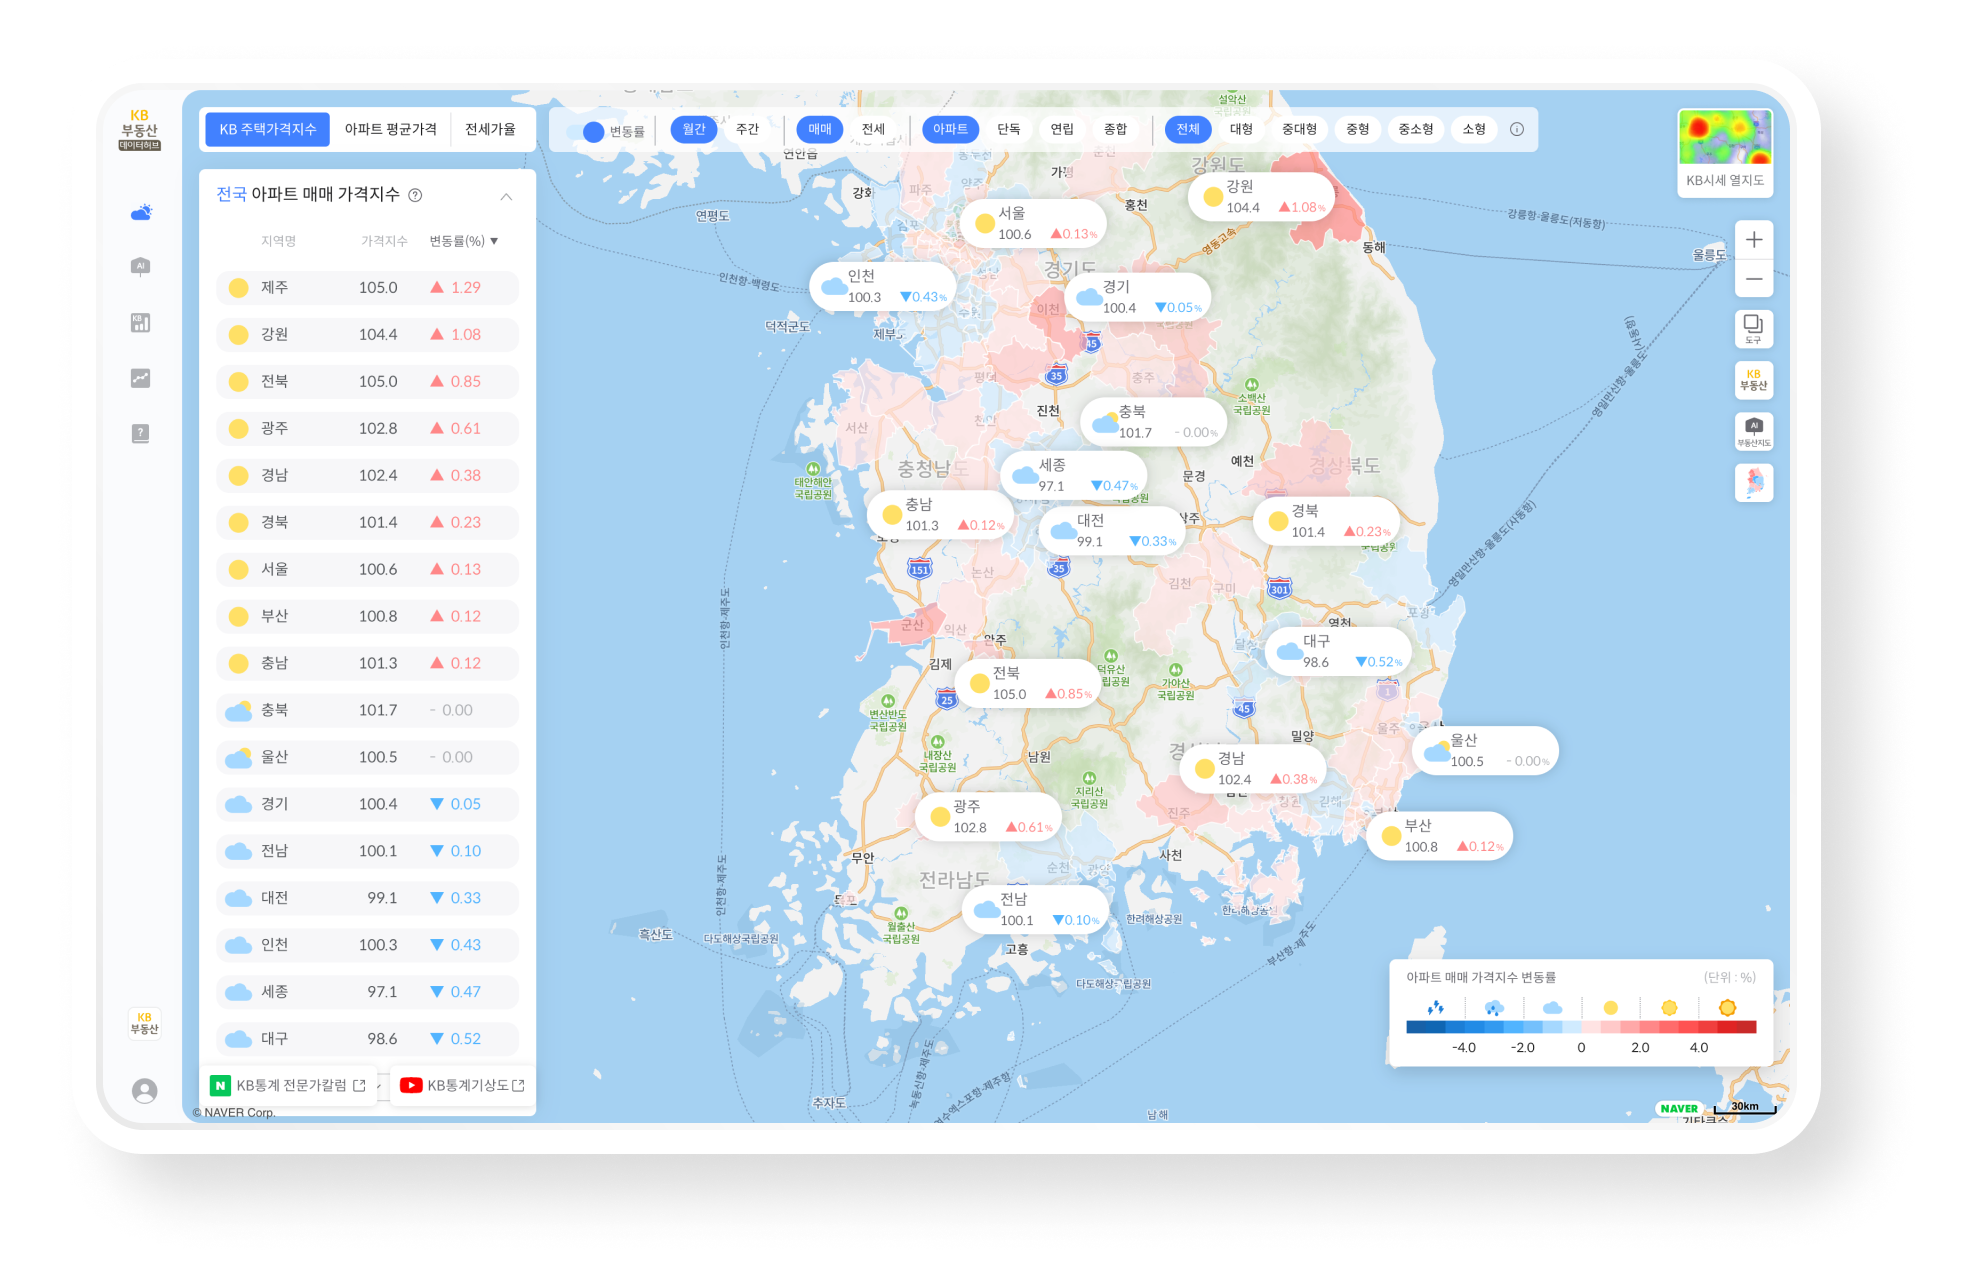Switch to 아파트 평균가격 tab
This screenshot has height=1262, width=1967.
click(x=390, y=129)
